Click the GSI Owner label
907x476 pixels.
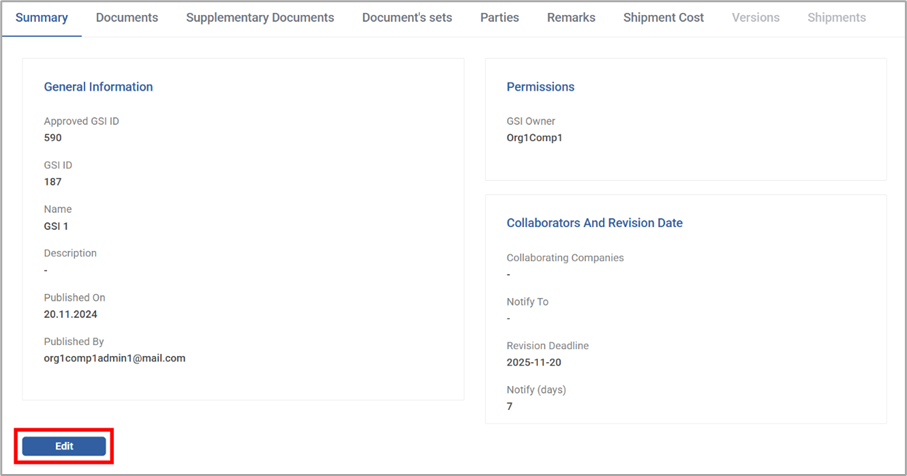click(x=531, y=121)
